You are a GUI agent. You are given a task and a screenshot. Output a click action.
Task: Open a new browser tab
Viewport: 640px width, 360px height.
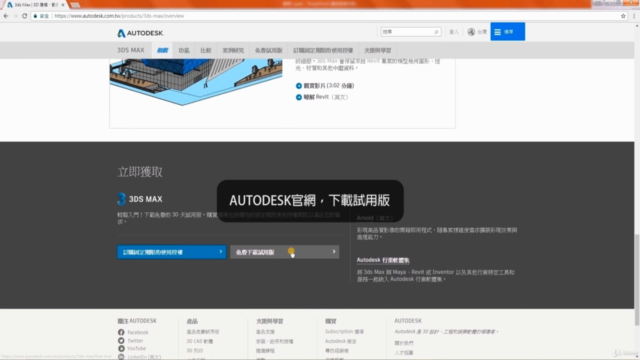tap(75, 5)
